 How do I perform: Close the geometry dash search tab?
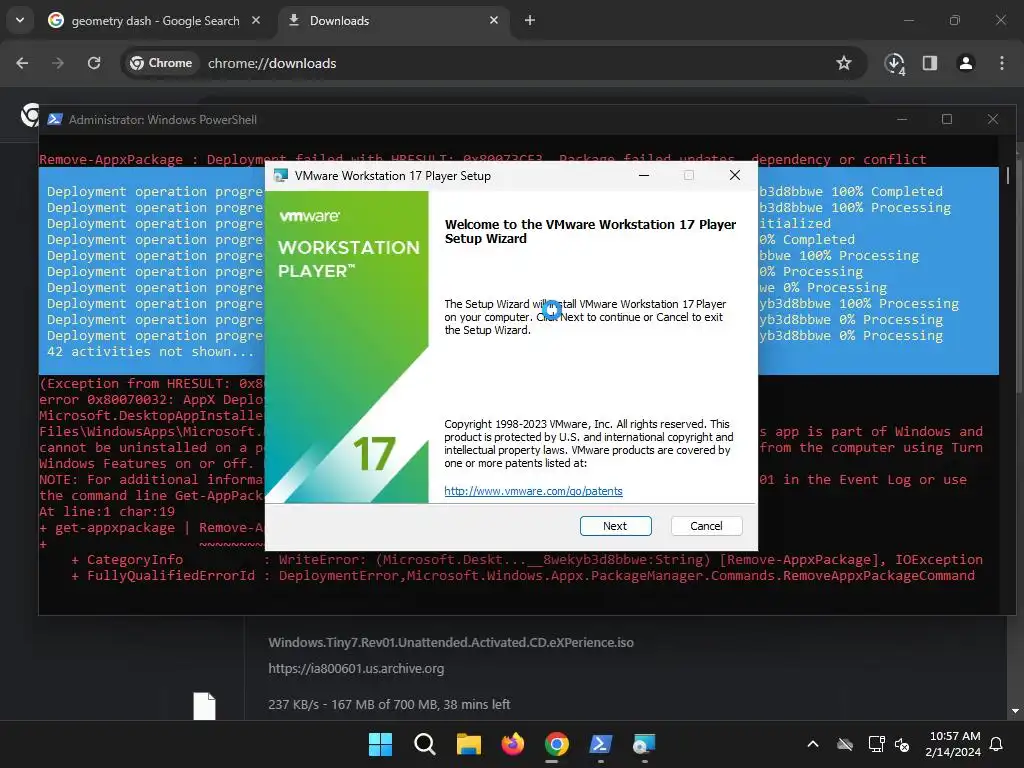256,20
